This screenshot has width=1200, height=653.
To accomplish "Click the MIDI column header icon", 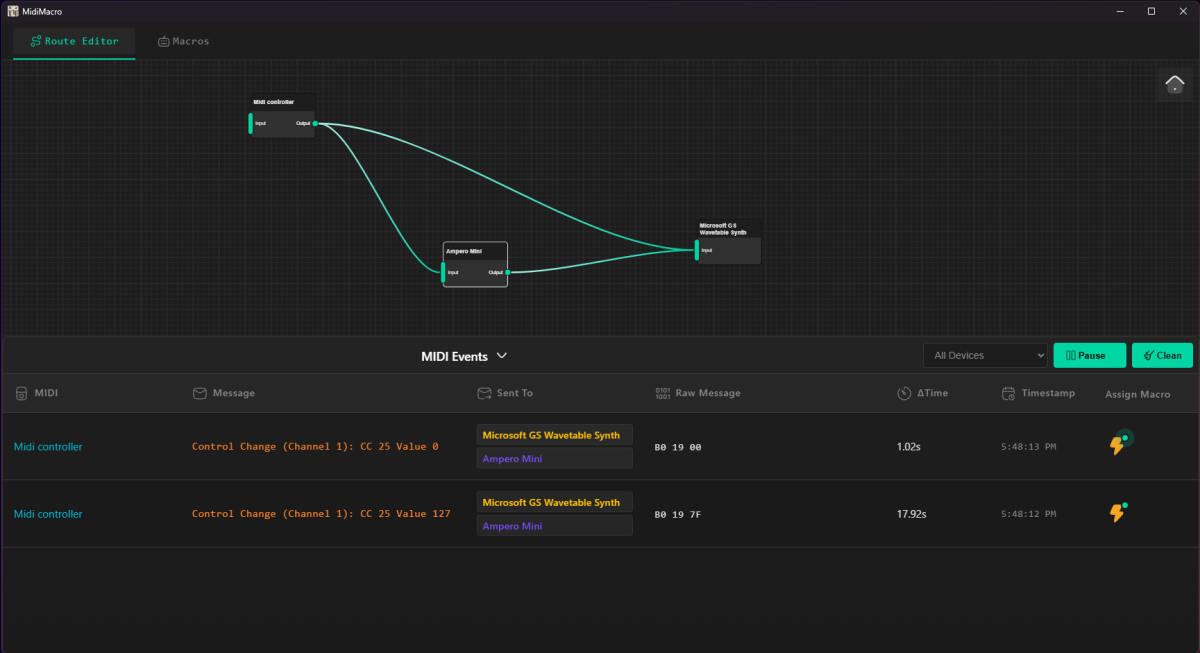I will point(21,393).
